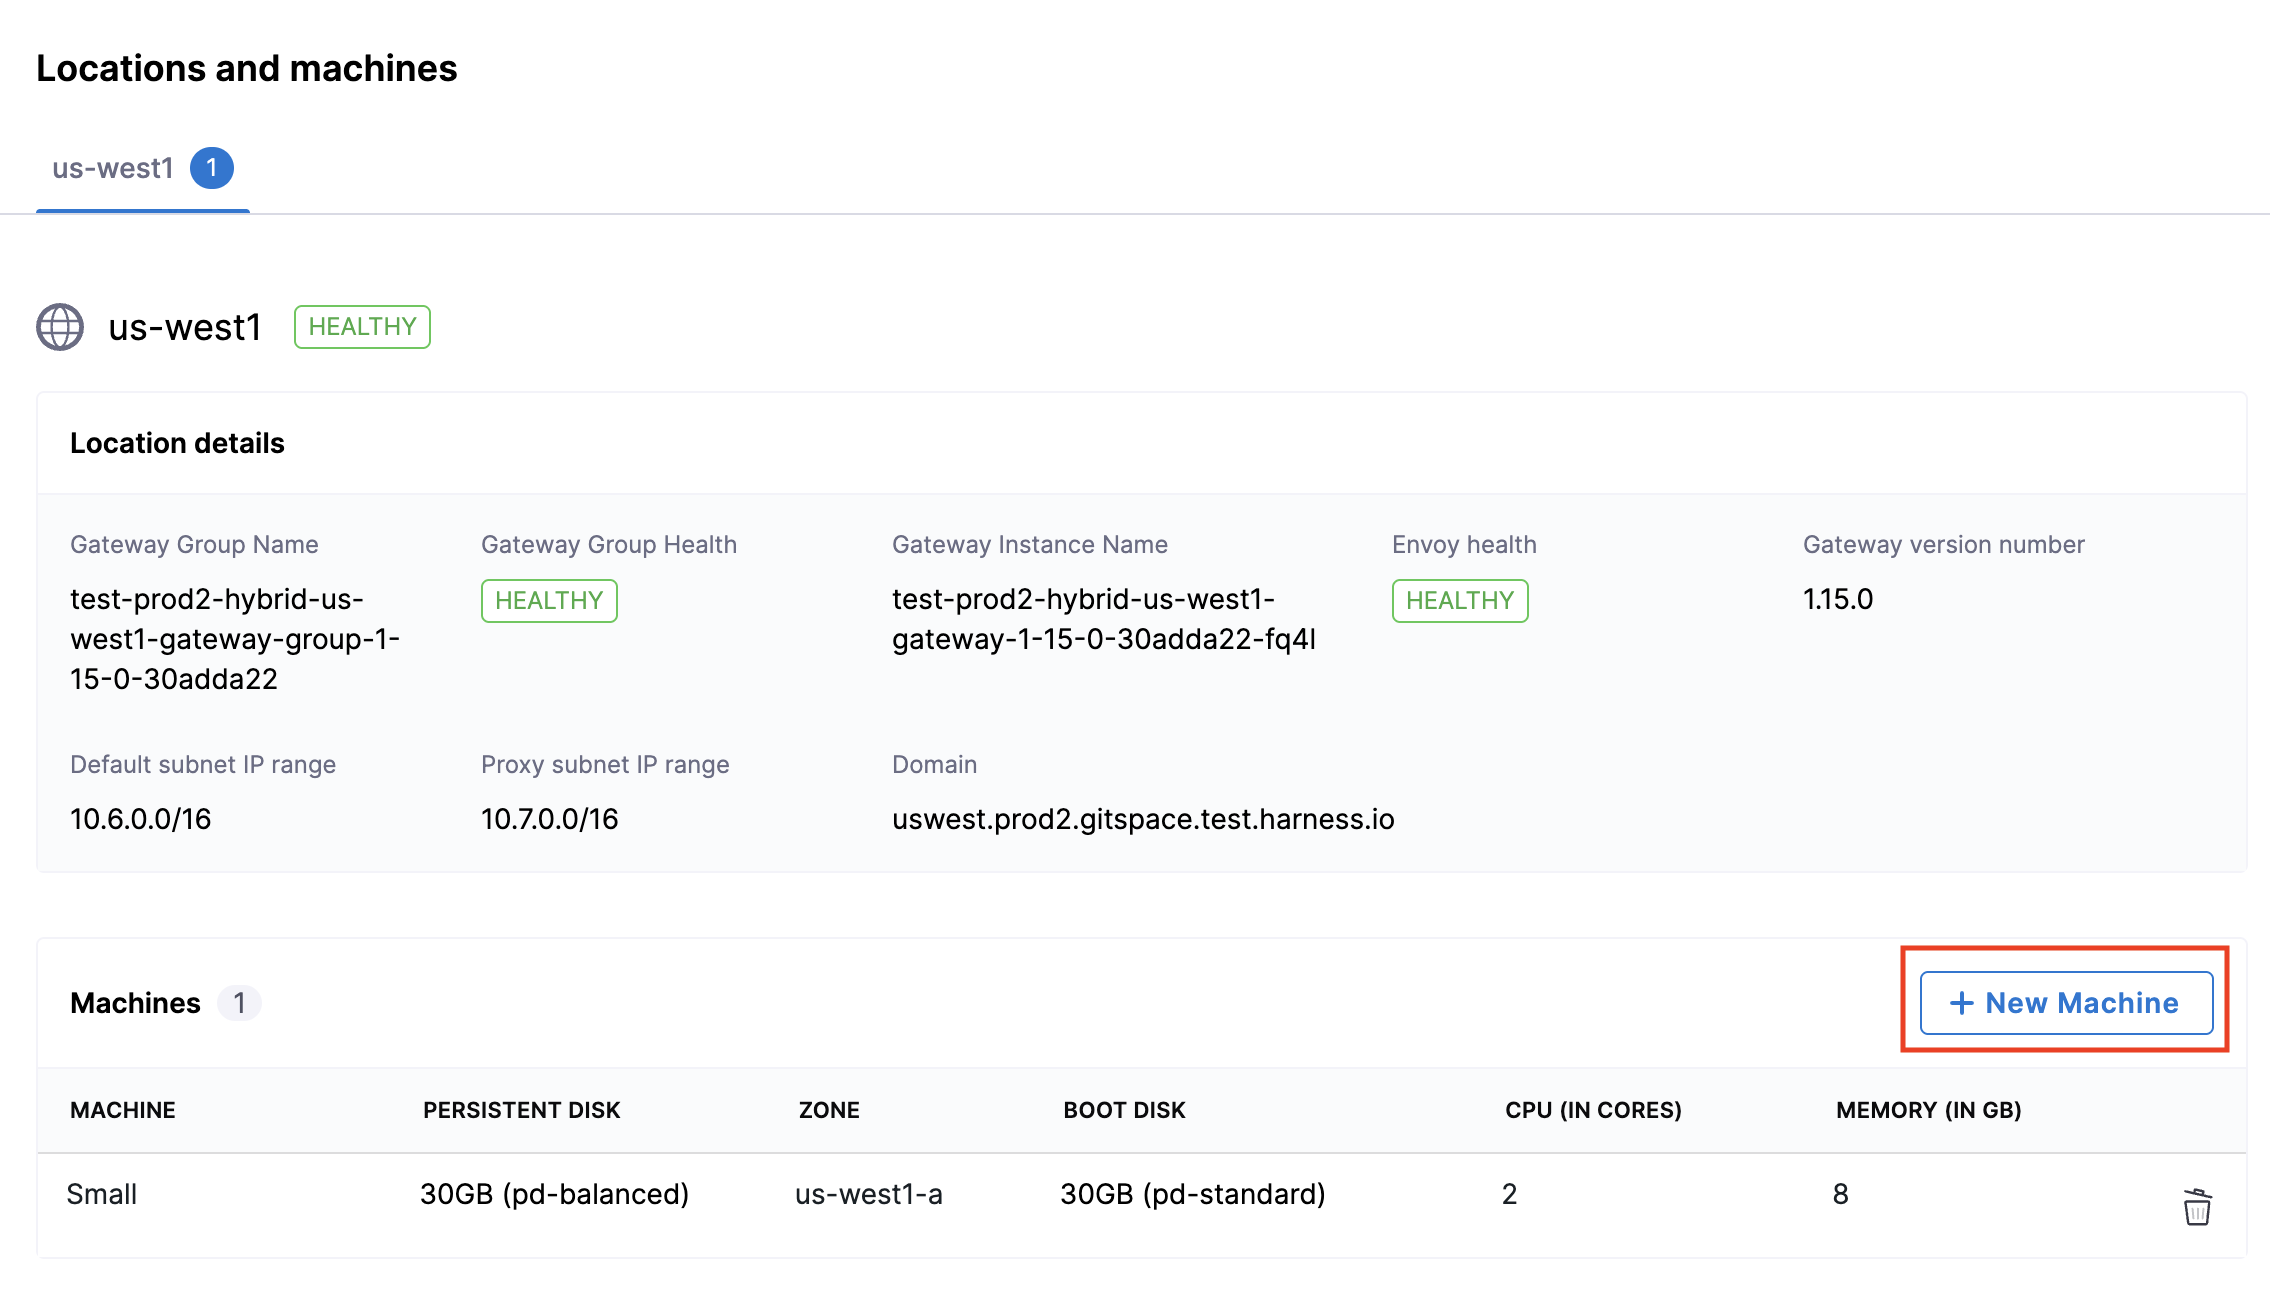Image resolution: width=2270 pixels, height=1300 pixels.
Task: Click the MEMORY (IN GB) column header
Action: tap(1928, 1110)
